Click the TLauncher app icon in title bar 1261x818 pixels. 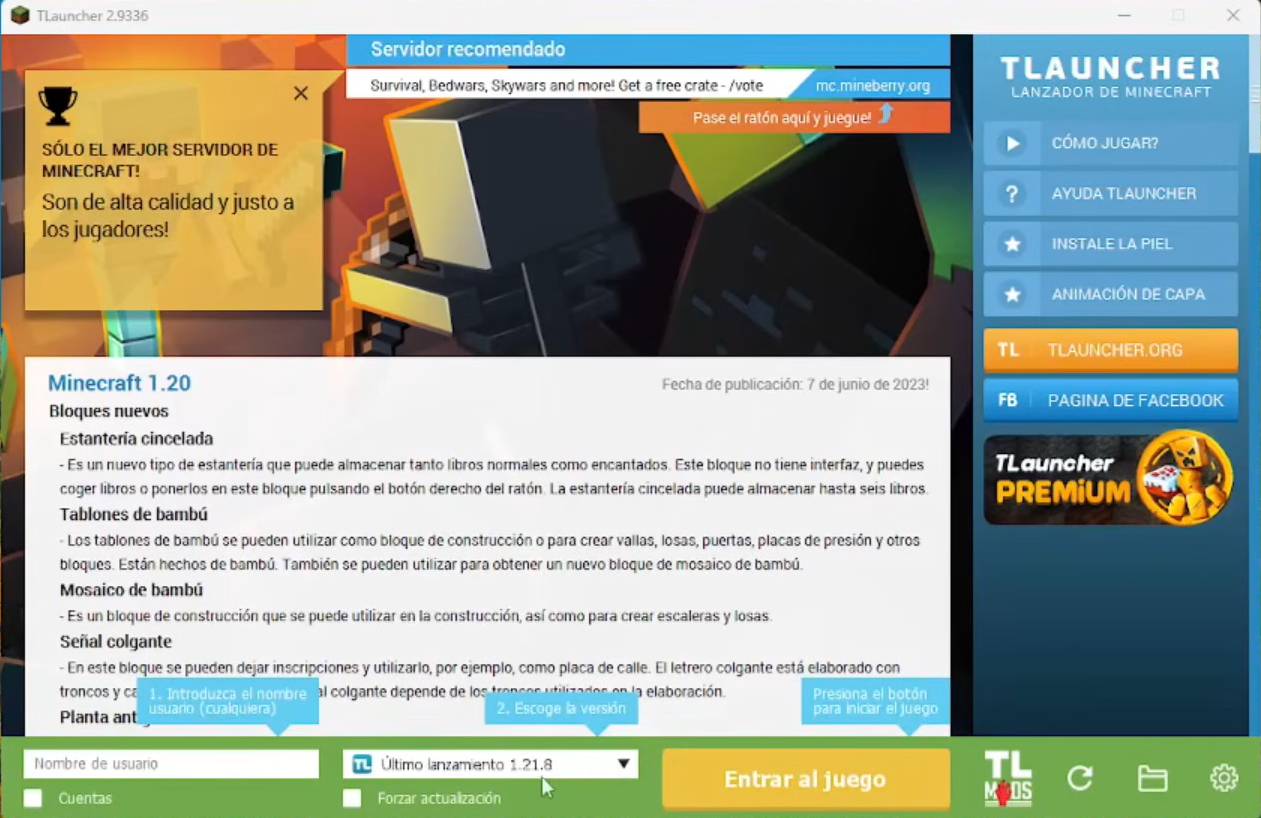[x=19, y=16]
